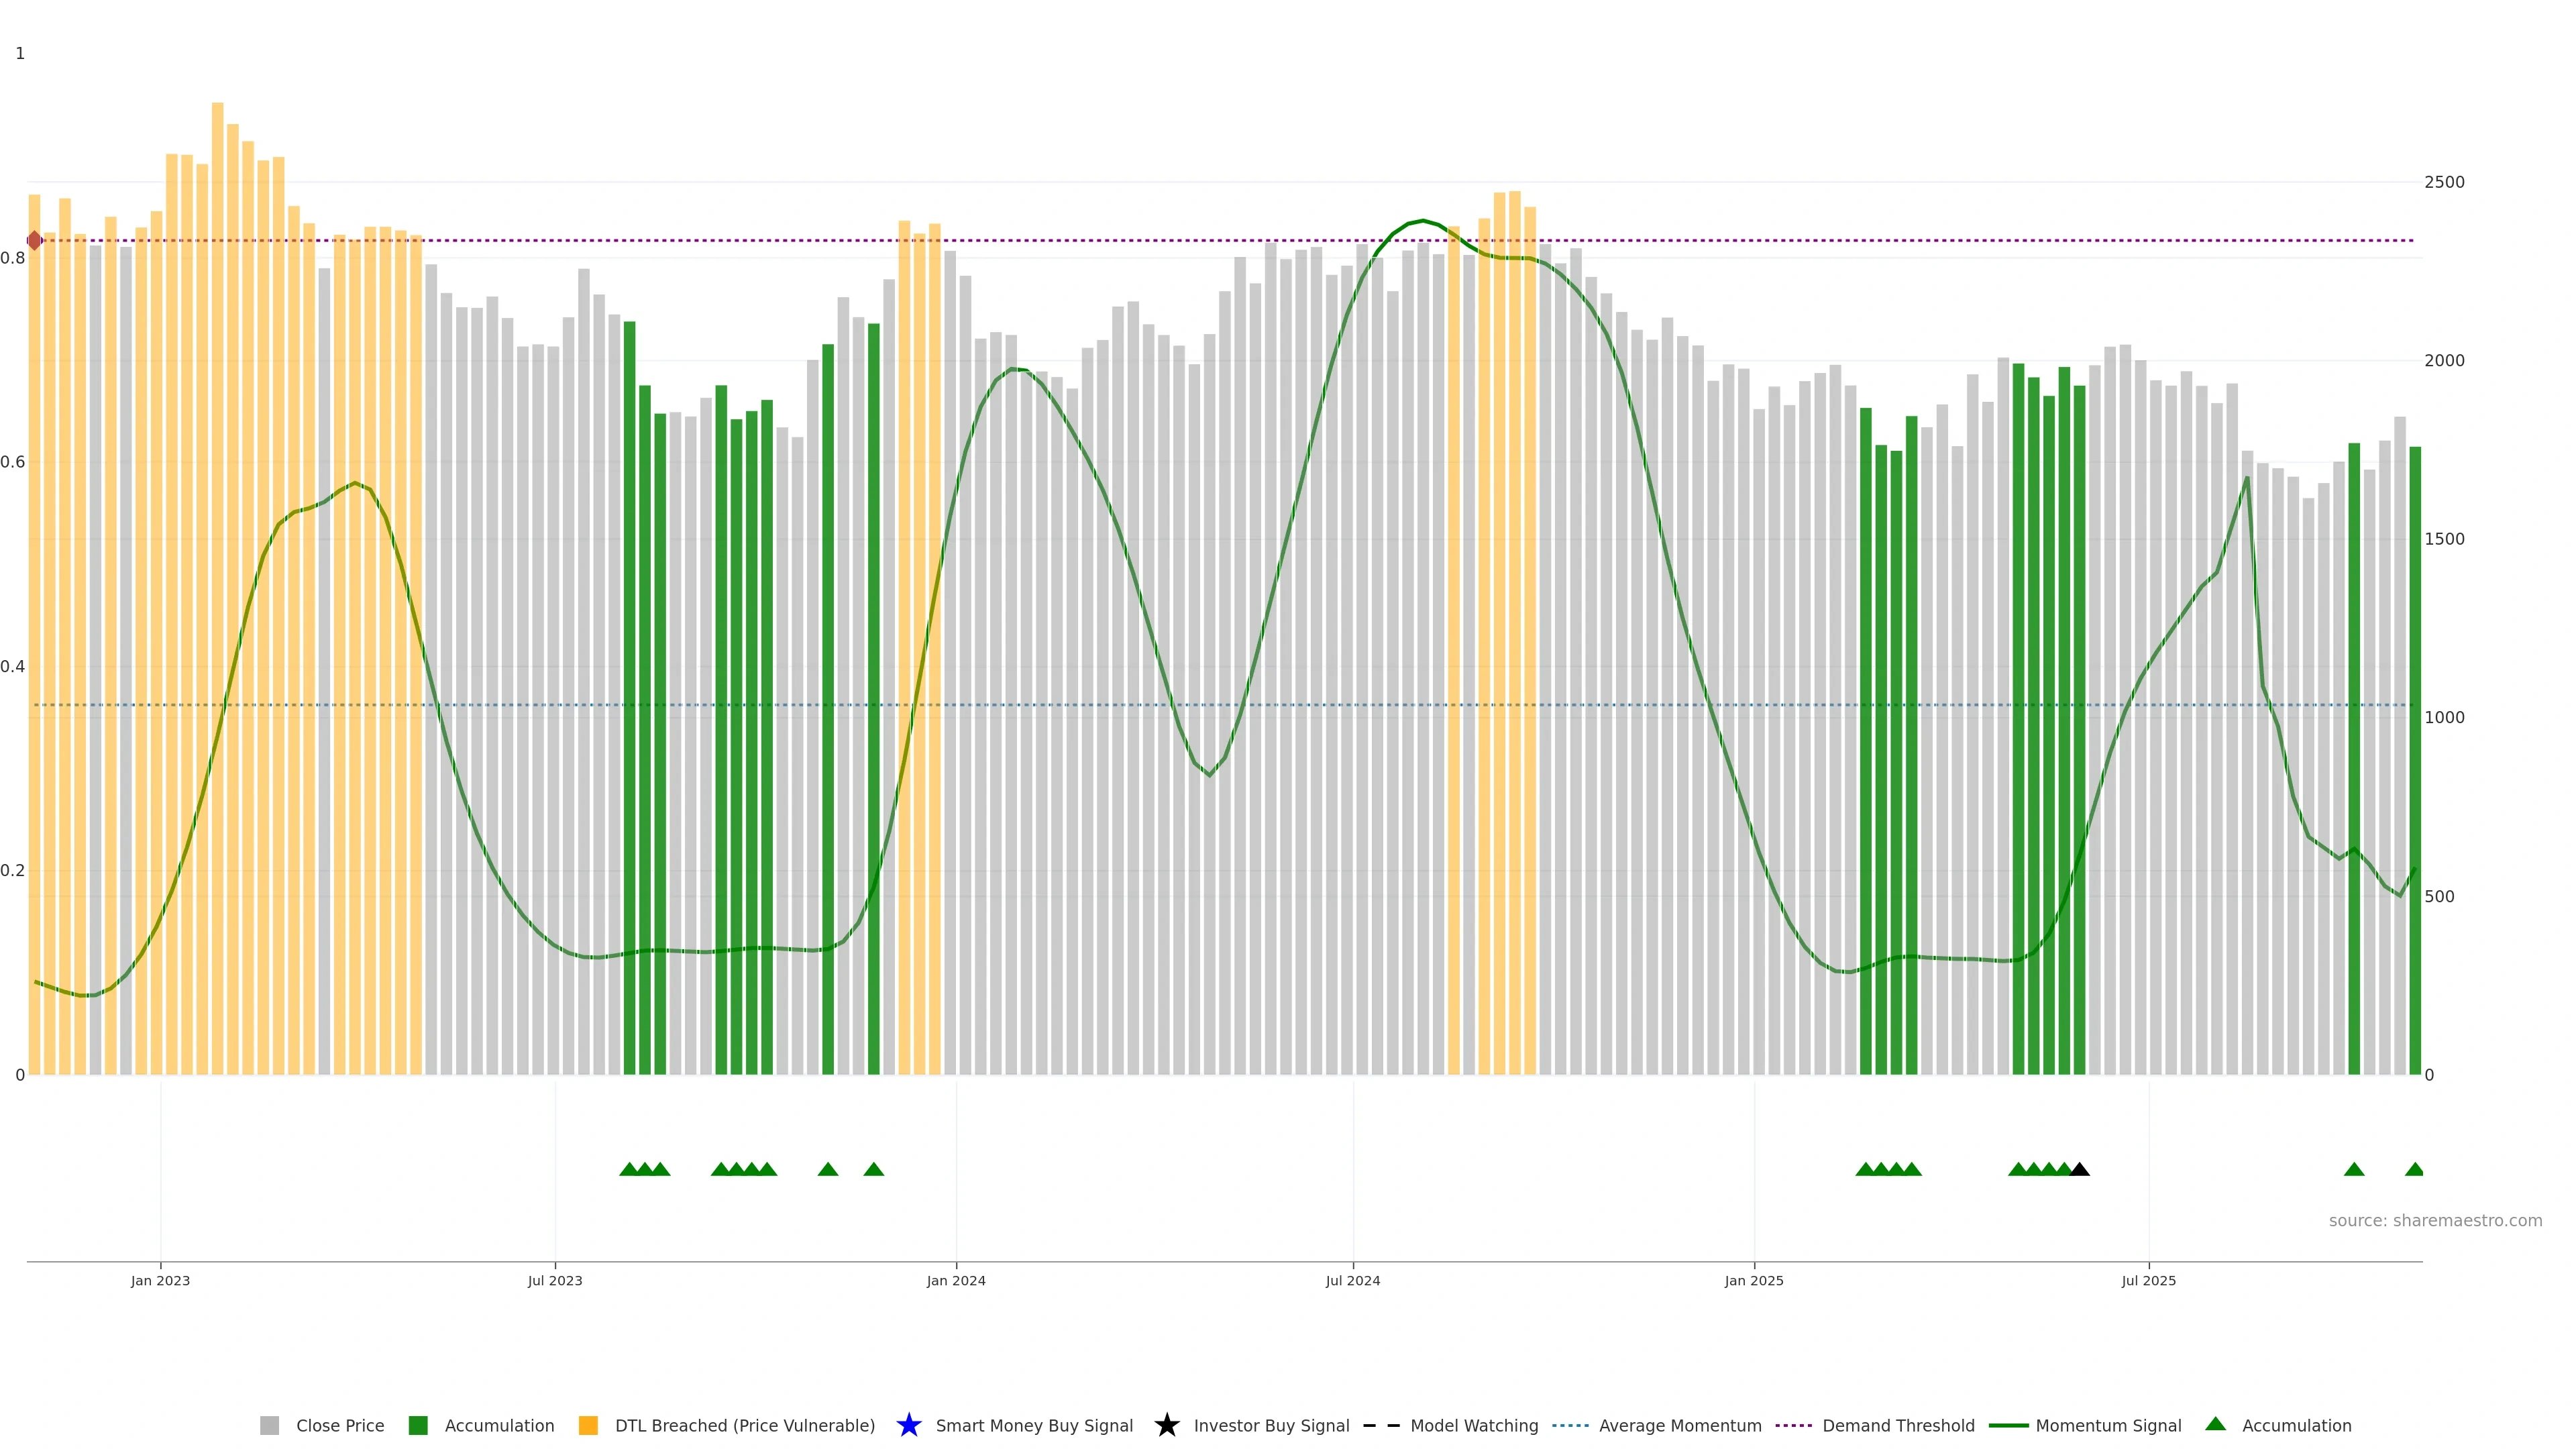Click the Jan 2023 x-axis label

[160, 1280]
